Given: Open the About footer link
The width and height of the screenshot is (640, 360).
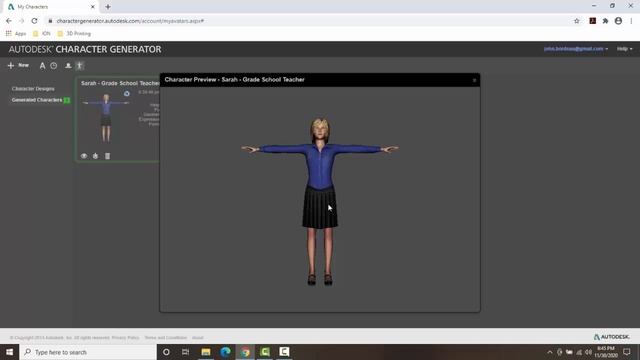Looking at the screenshot, I should point(198,338).
